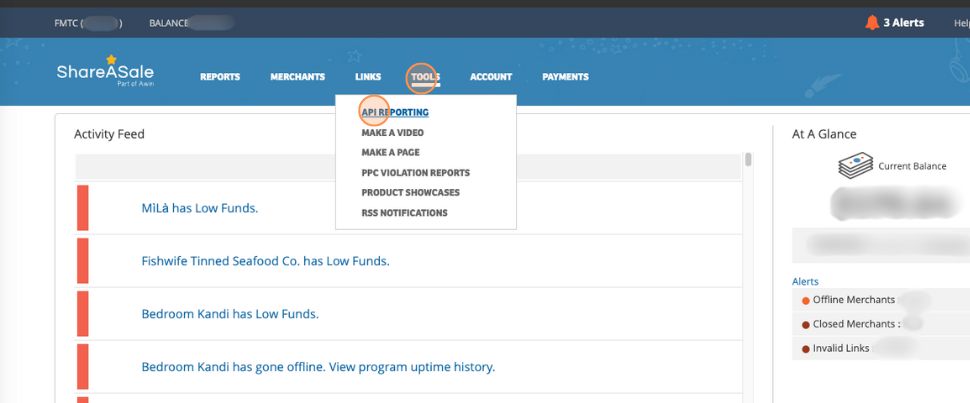Expand the Tools navigation dropdown
Viewport: 970px width, 403px height.
pyautogui.click(x=425, y=77)
